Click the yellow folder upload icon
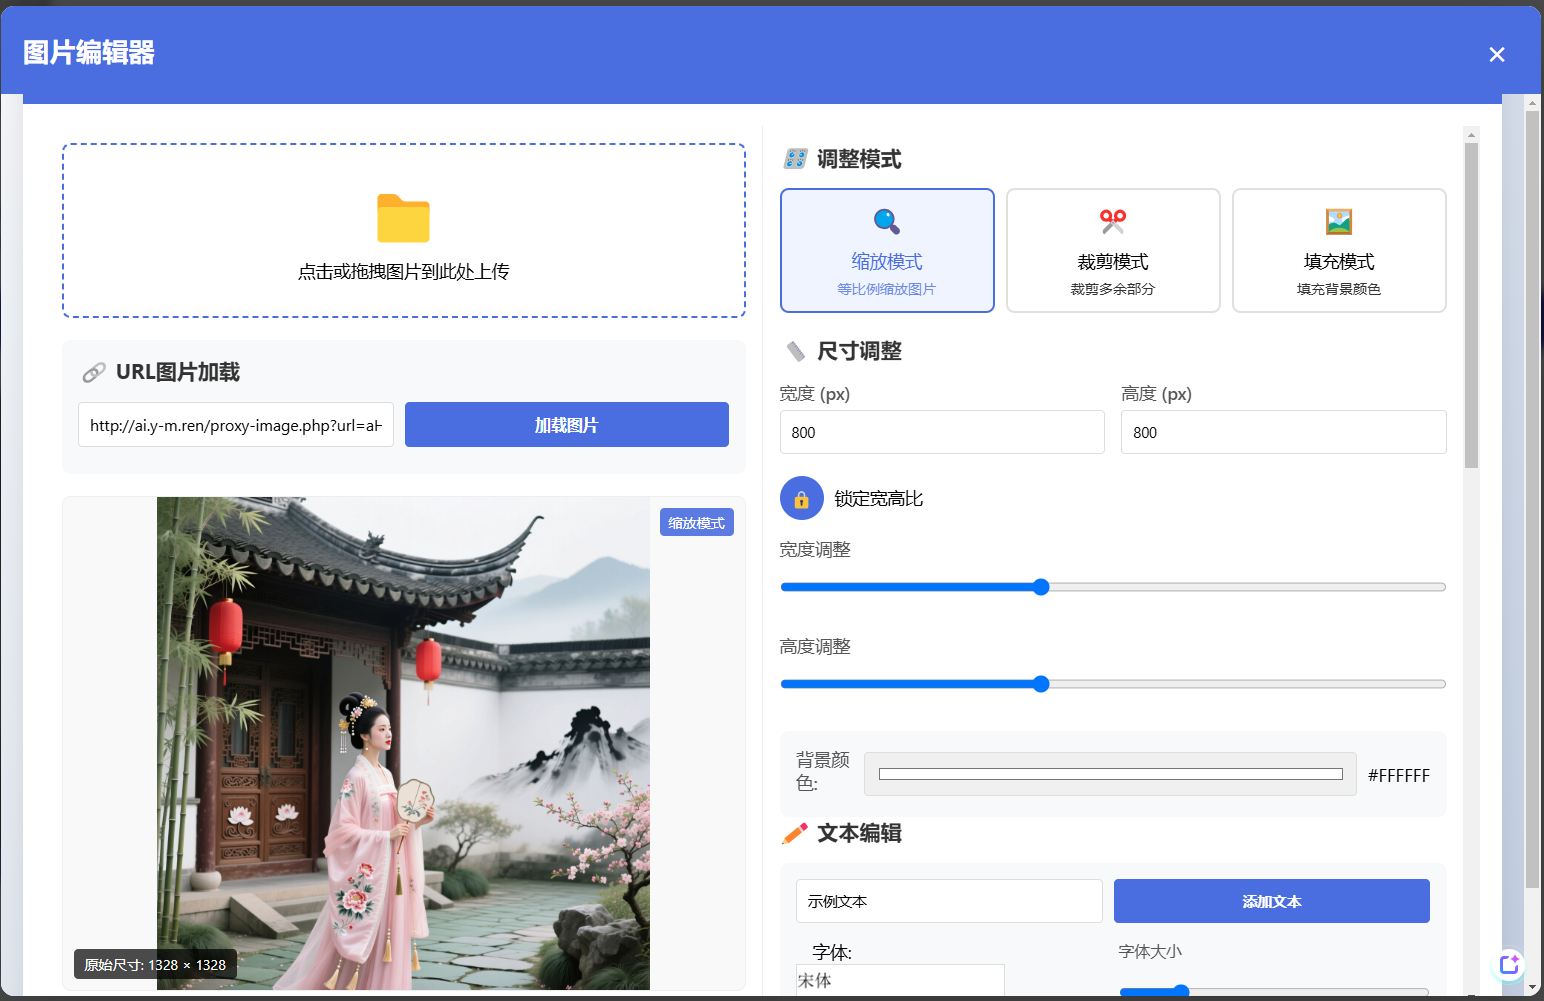The image size is (1544, 1001). 403,218
